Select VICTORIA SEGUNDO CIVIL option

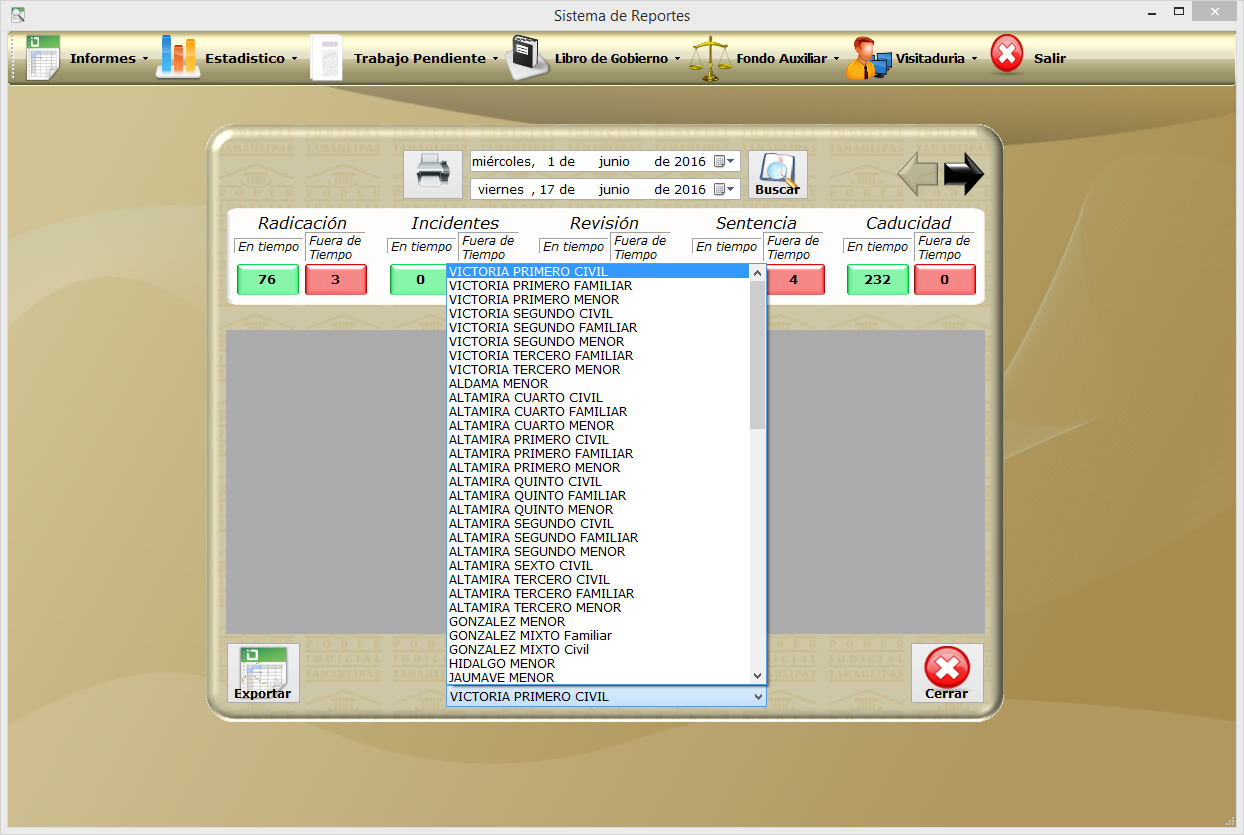[x=598, y=313]
